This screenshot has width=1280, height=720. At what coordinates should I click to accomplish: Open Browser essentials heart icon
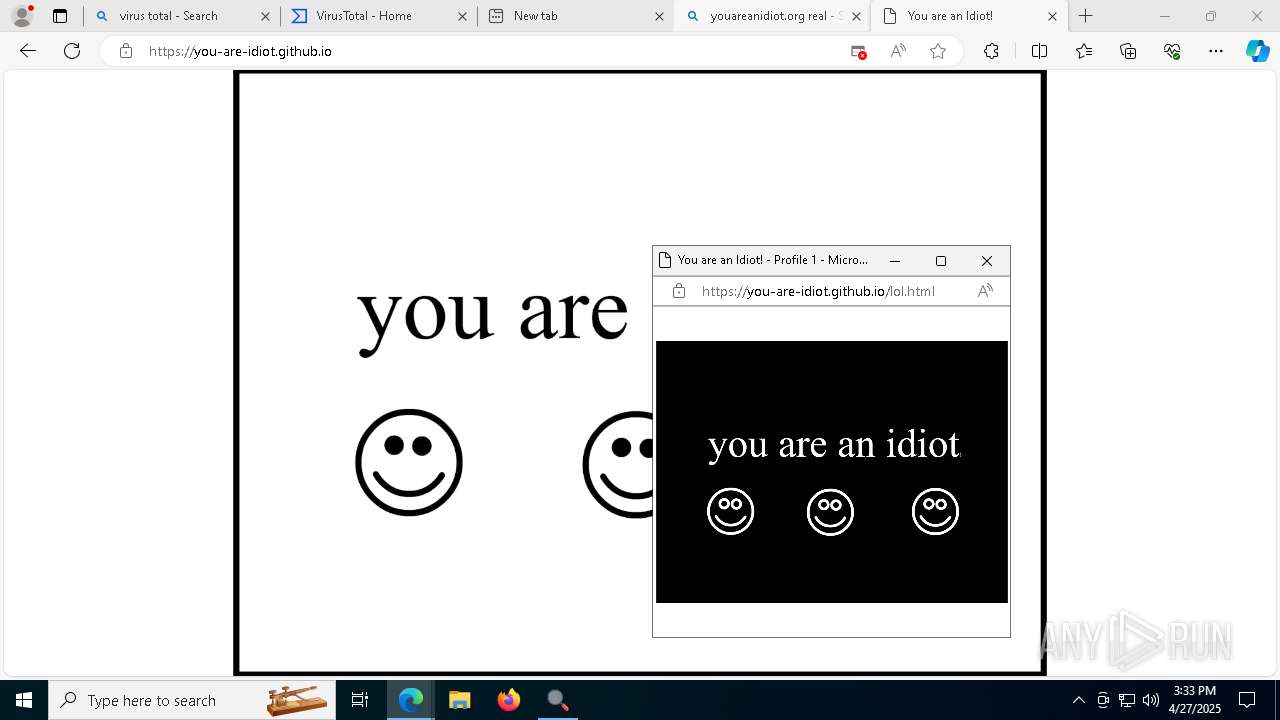click(x=1173, y=51)
